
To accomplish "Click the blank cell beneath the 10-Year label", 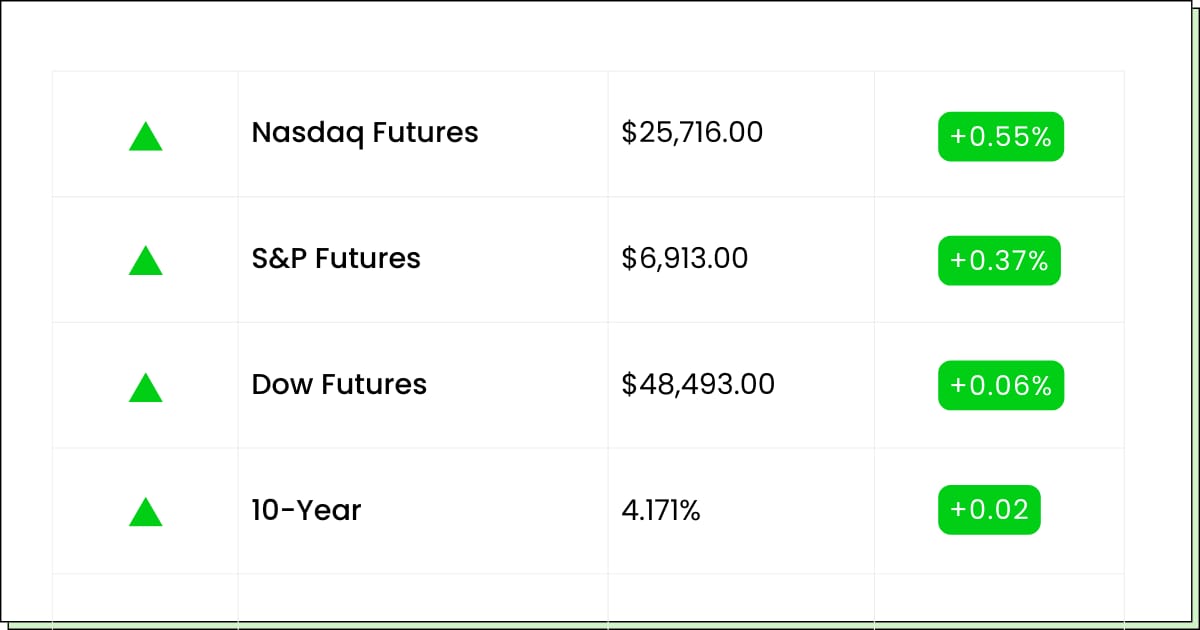I will coord(422,597).
